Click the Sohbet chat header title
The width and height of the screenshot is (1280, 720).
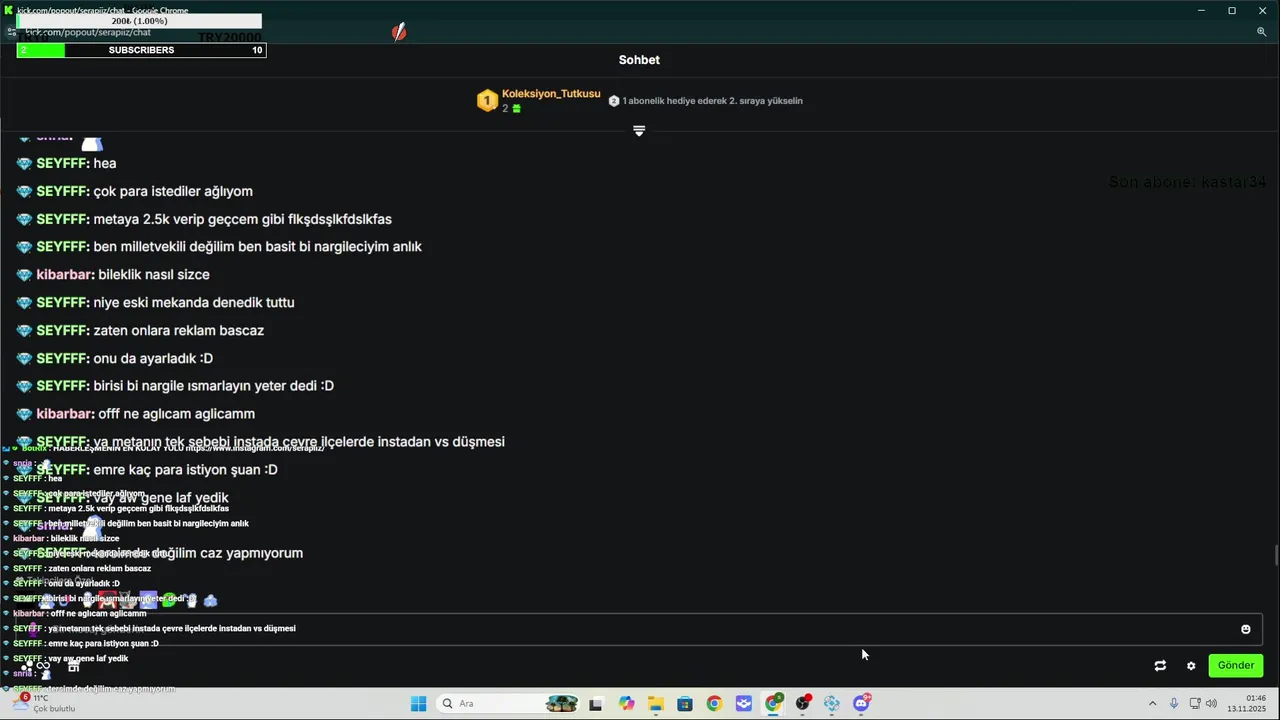click(639, 60)
